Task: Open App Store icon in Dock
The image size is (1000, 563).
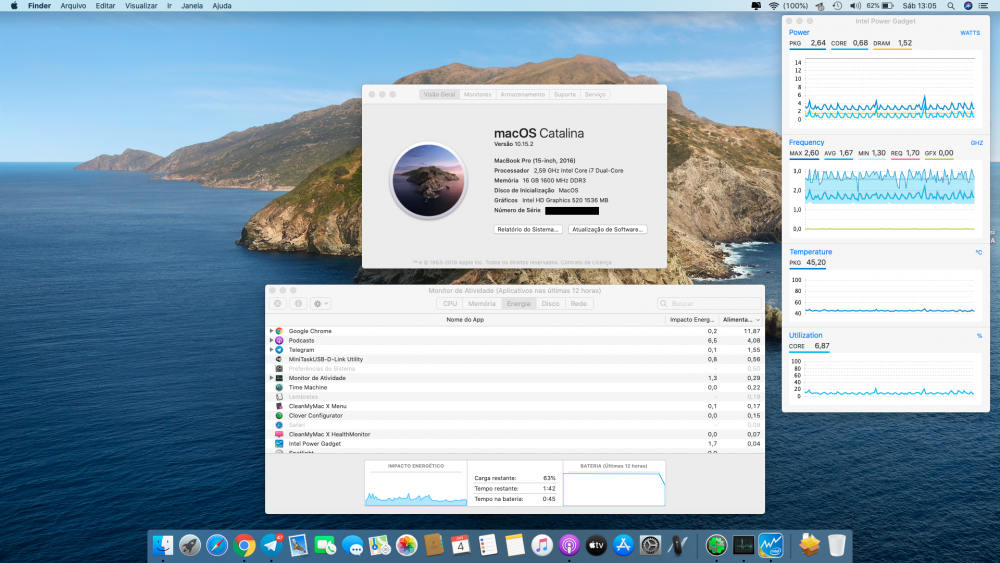Action: pyautogui.click(x=623, y=545)
